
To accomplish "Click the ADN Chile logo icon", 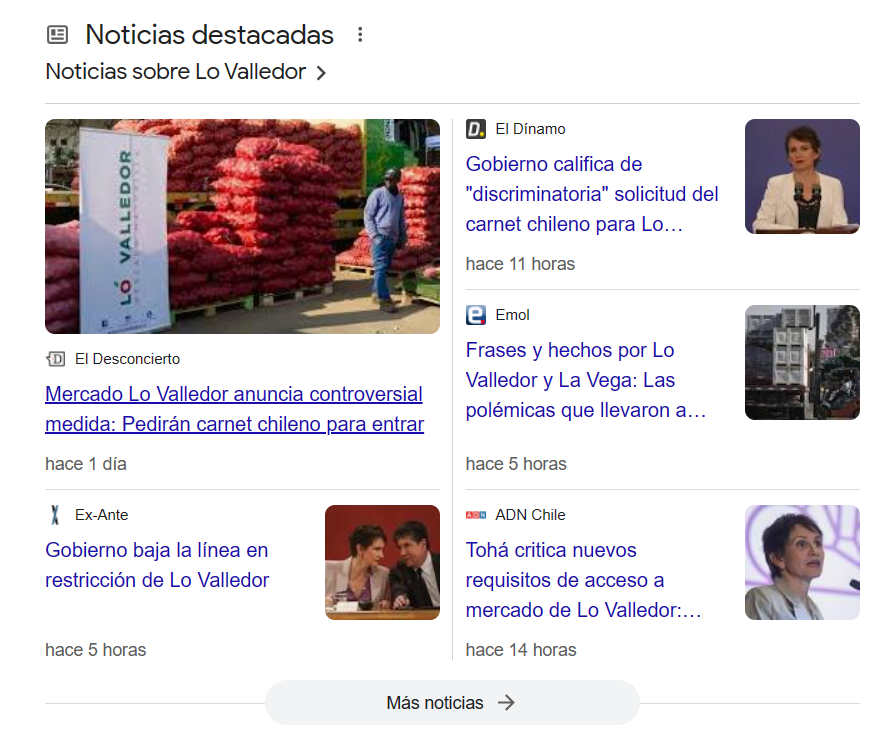I will pos(476,515).
